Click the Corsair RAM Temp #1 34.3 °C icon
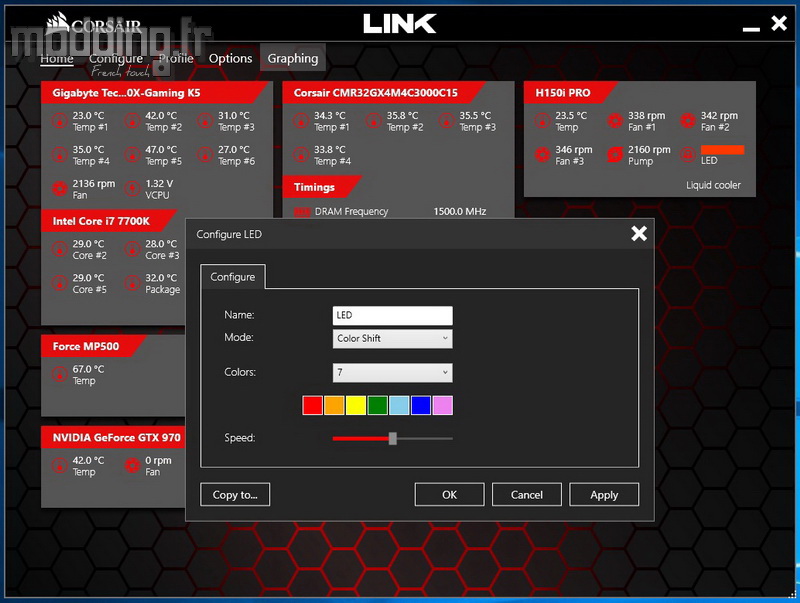 [x=301, y=121]
